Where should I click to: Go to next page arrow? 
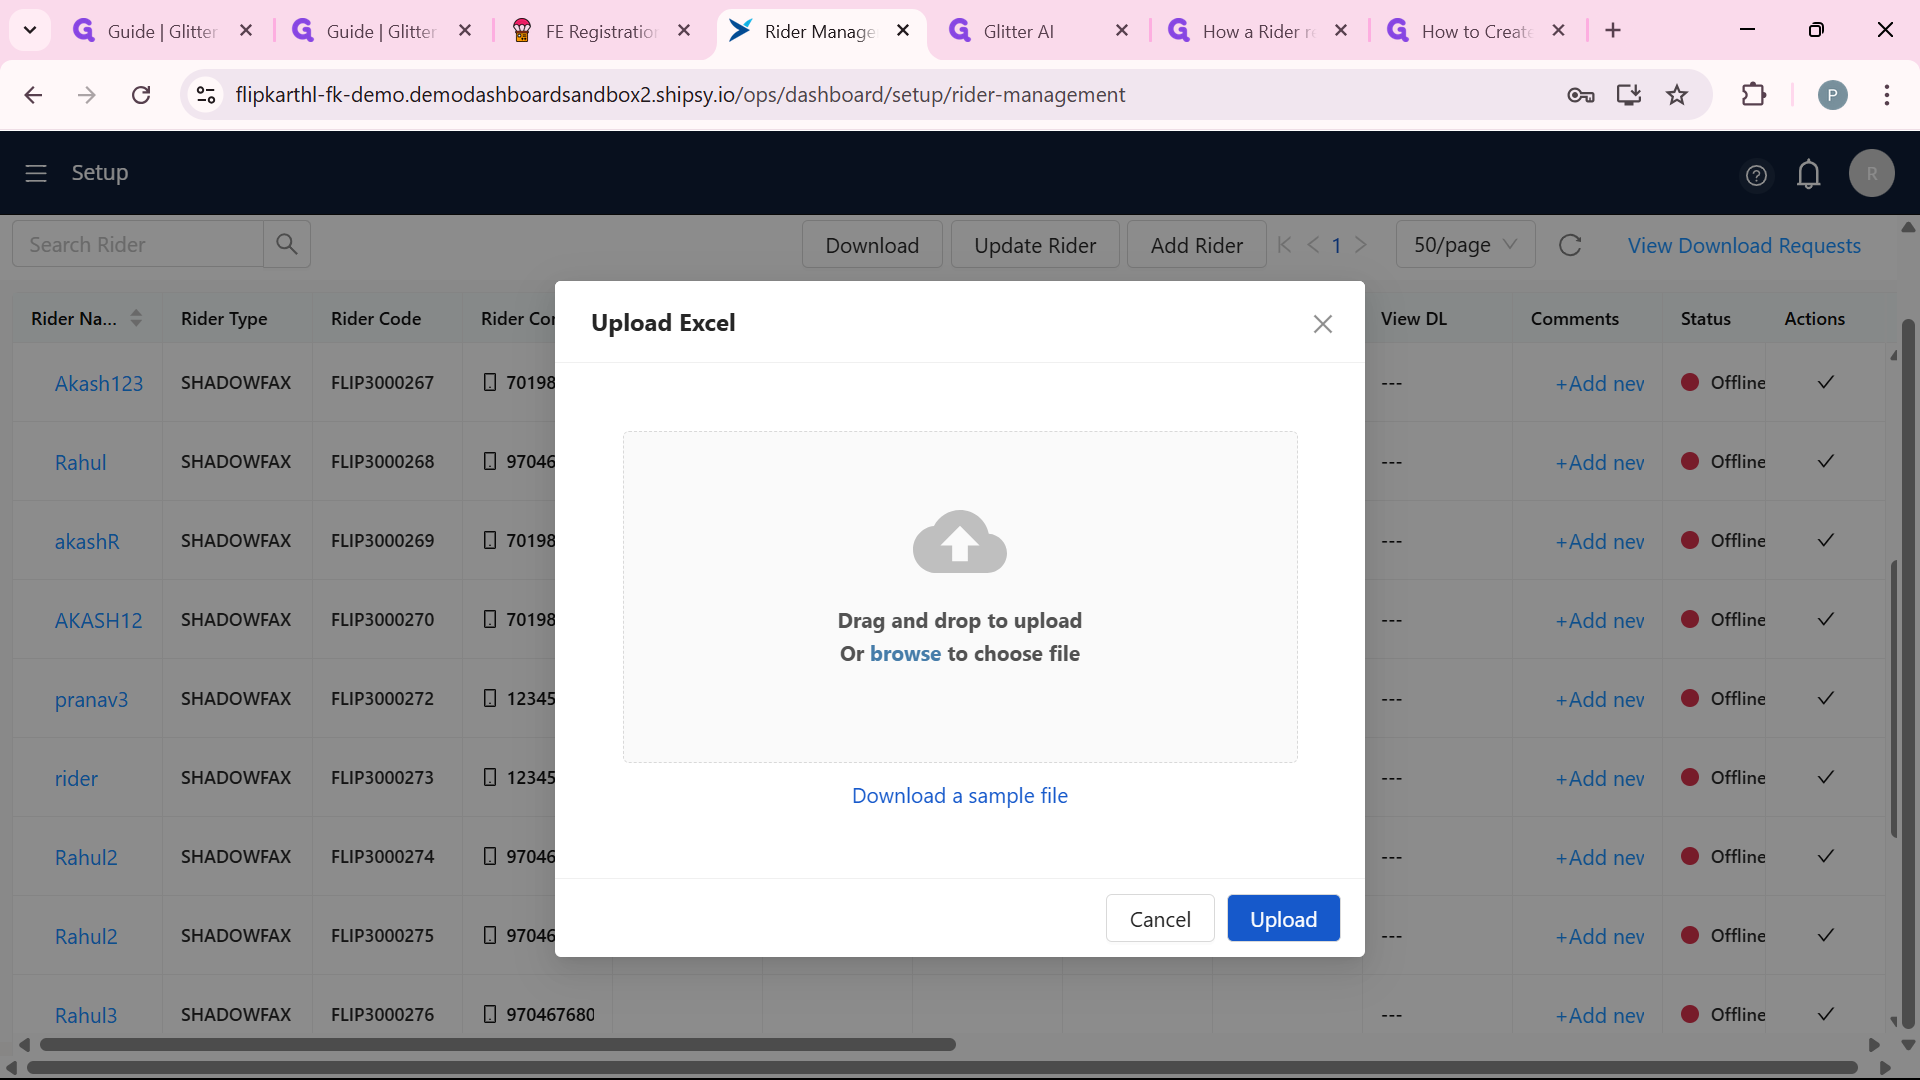(1360, 245)
